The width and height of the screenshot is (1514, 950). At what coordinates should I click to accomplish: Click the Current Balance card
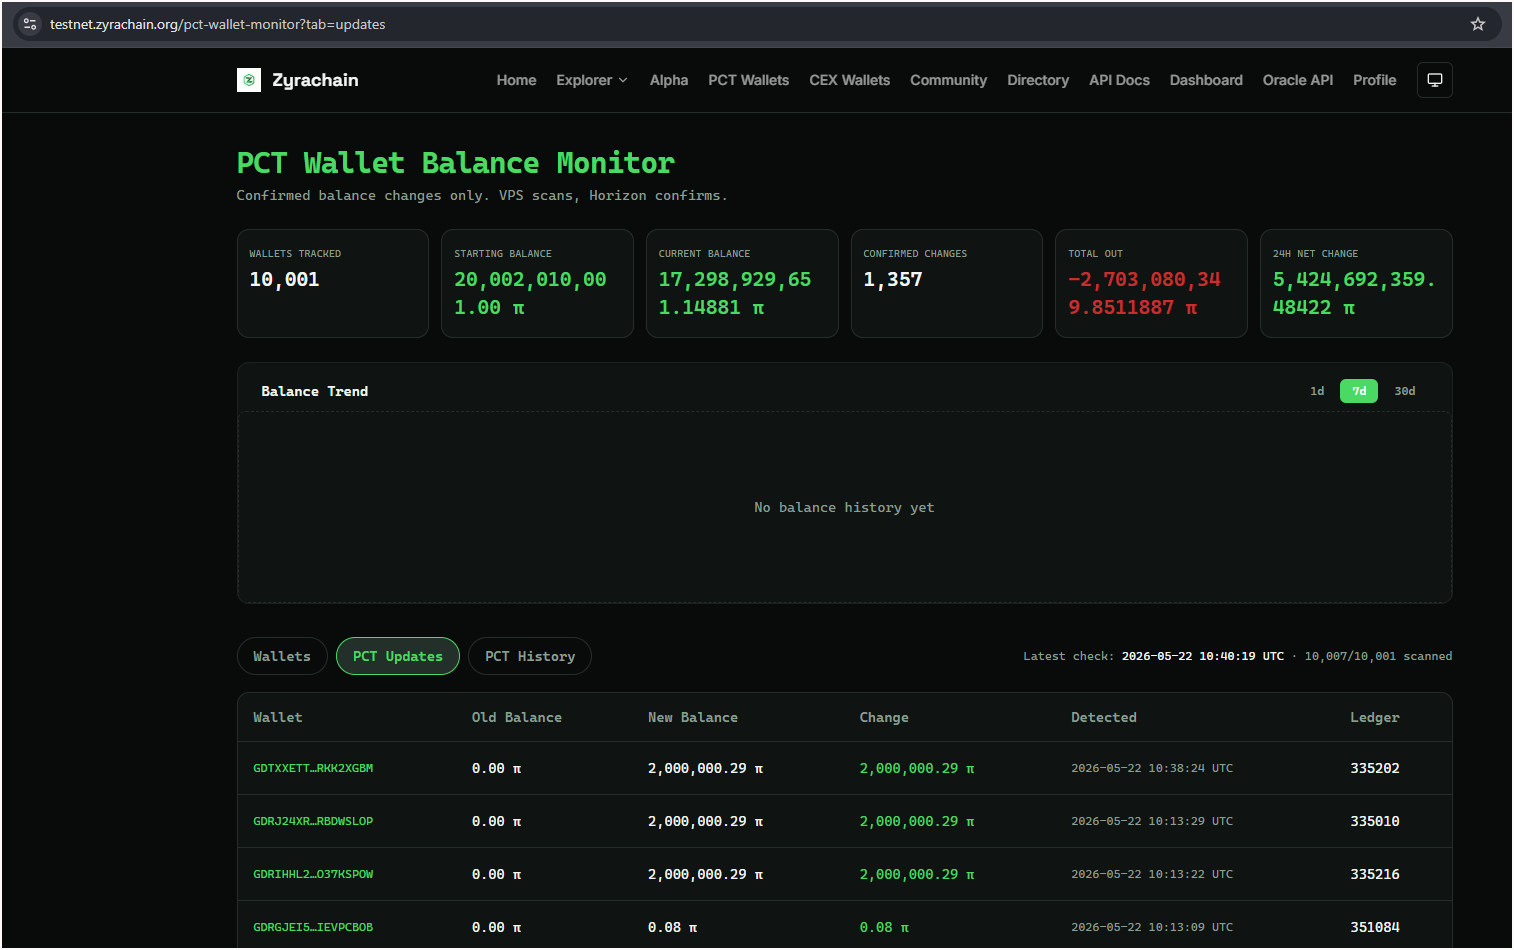(742, 283)
